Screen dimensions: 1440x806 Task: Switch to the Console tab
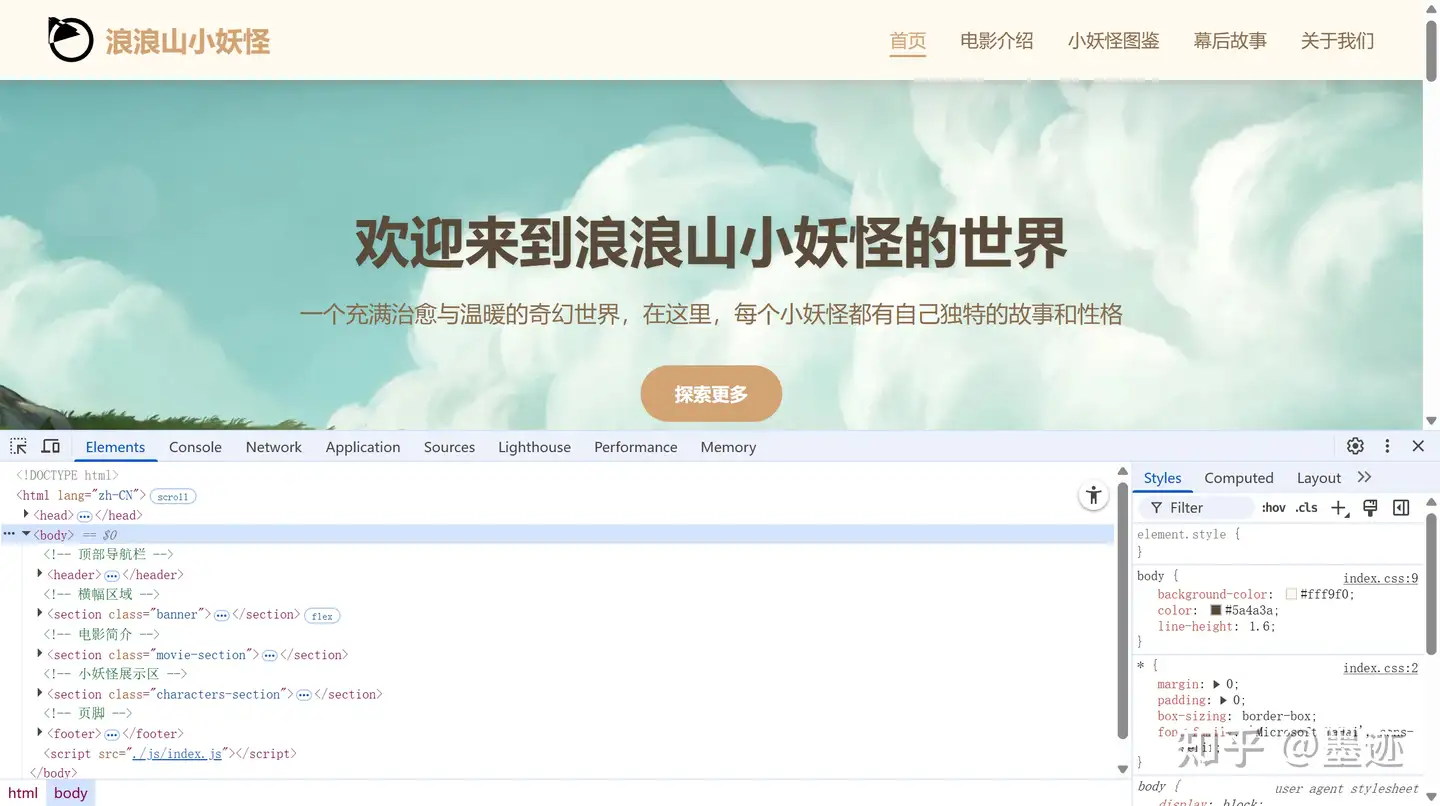tap(195, 447)
